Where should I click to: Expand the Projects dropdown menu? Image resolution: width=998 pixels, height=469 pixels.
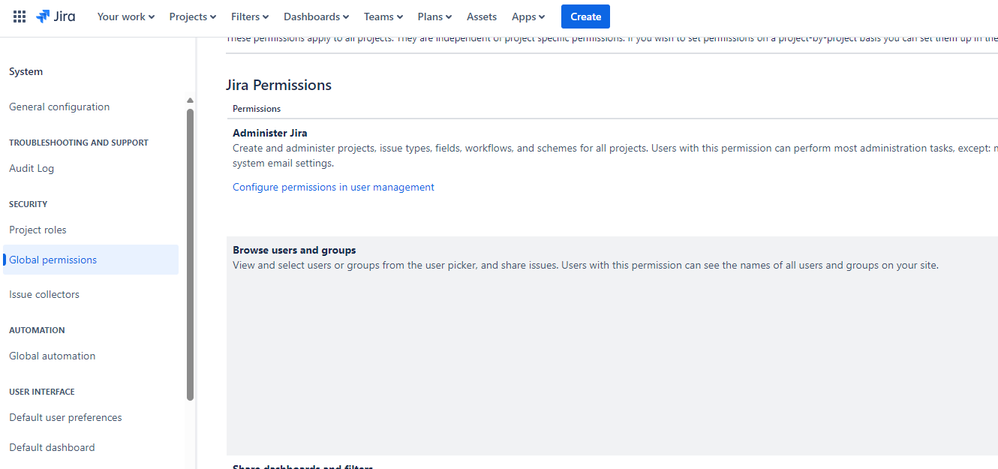tap(192, 17)
